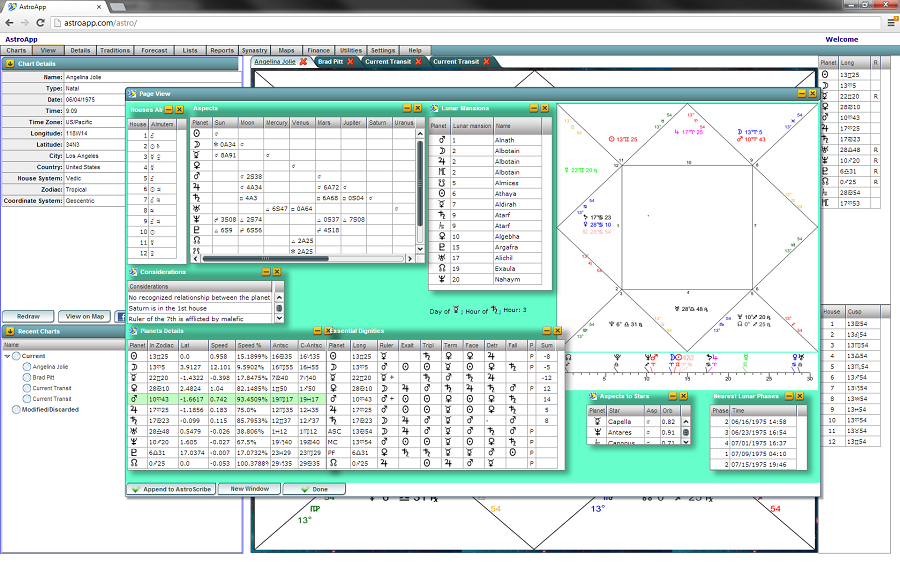Open the Forecast menu
The height and width of the screenshot is (562, 900).
tap(154, 50)
